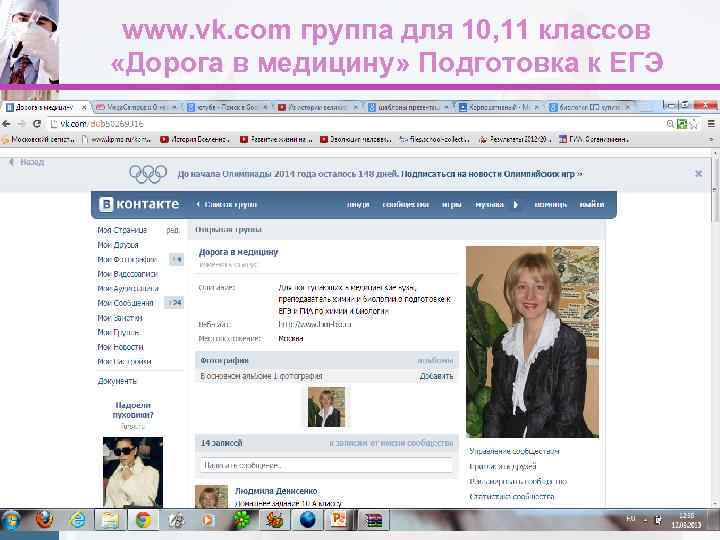720x540 pixels.
Task: Open the album photo thumbnail
Action: pos(326,407)
